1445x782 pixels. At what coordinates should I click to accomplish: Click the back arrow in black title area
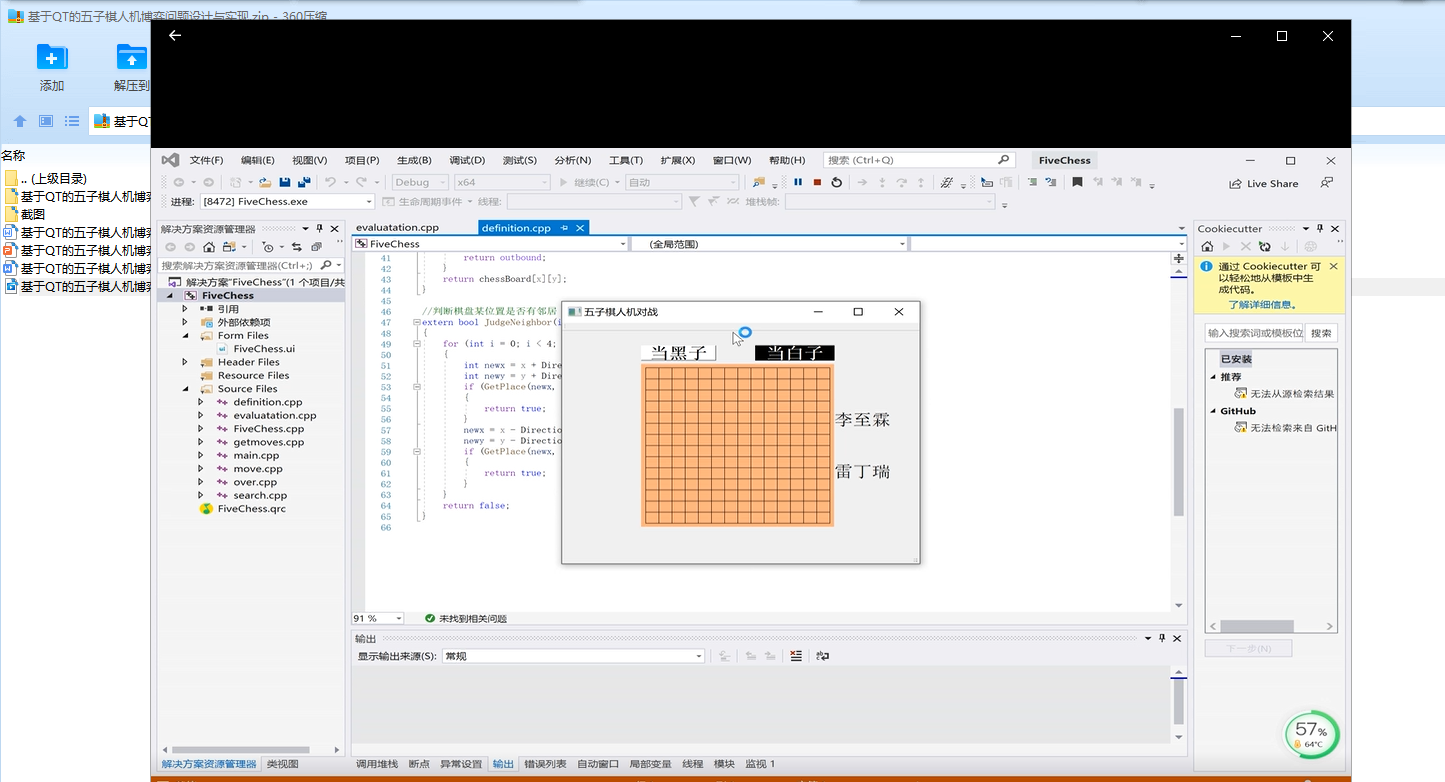(x=175, y=35)
